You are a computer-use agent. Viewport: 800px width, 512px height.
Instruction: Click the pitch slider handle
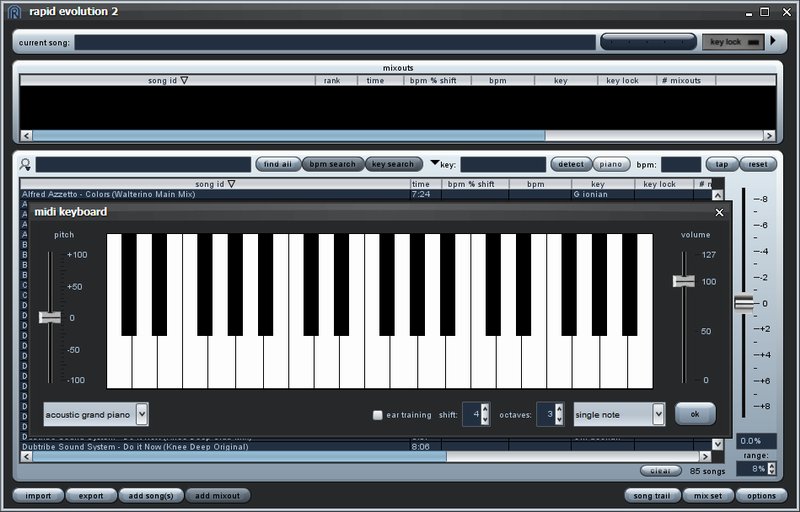click(49, 317)
